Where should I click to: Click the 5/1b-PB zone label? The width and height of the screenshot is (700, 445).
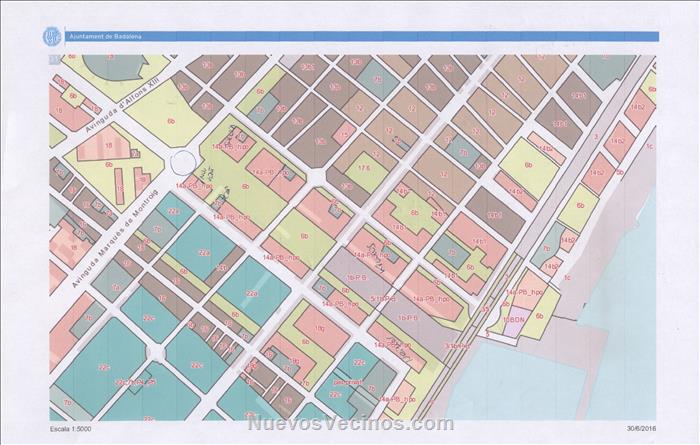point(382,297)
